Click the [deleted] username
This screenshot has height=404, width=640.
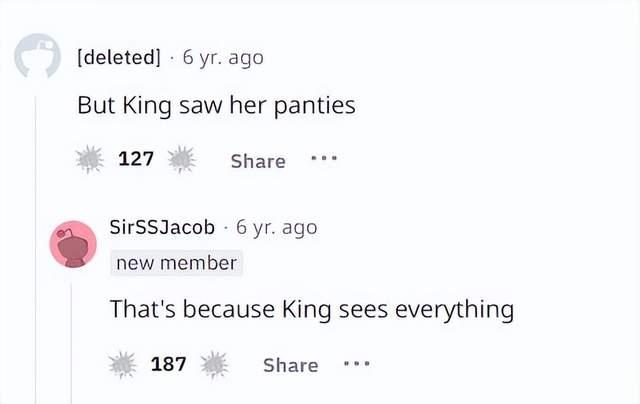[118, 57]
